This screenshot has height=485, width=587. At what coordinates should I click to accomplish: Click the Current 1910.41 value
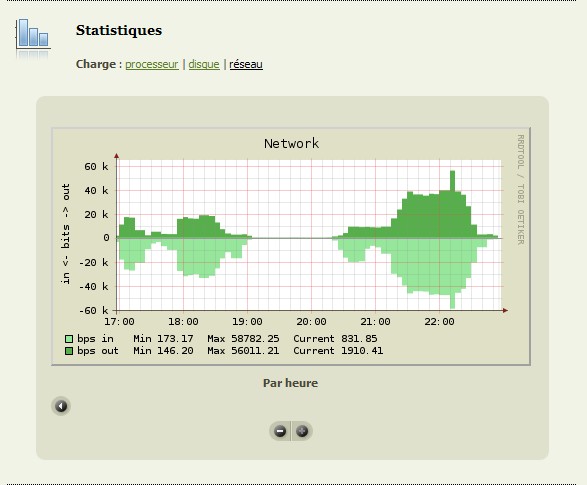(x=338, y=351)
